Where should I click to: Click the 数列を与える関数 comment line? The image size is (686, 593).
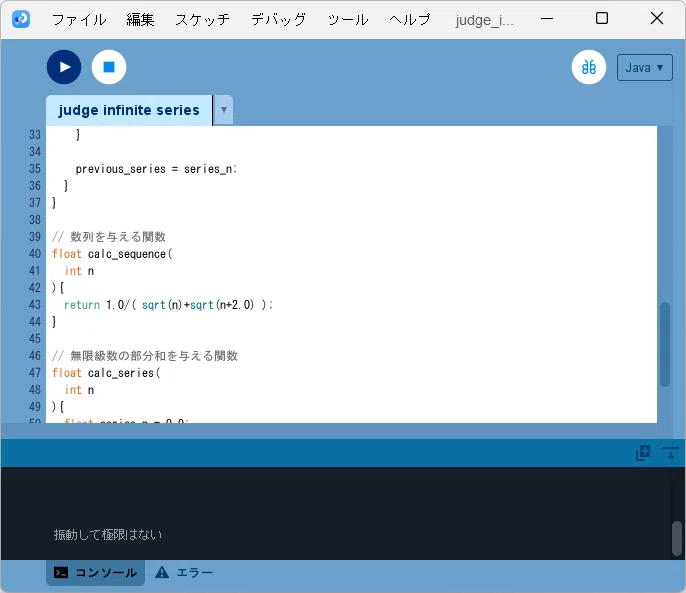(109, 237)
